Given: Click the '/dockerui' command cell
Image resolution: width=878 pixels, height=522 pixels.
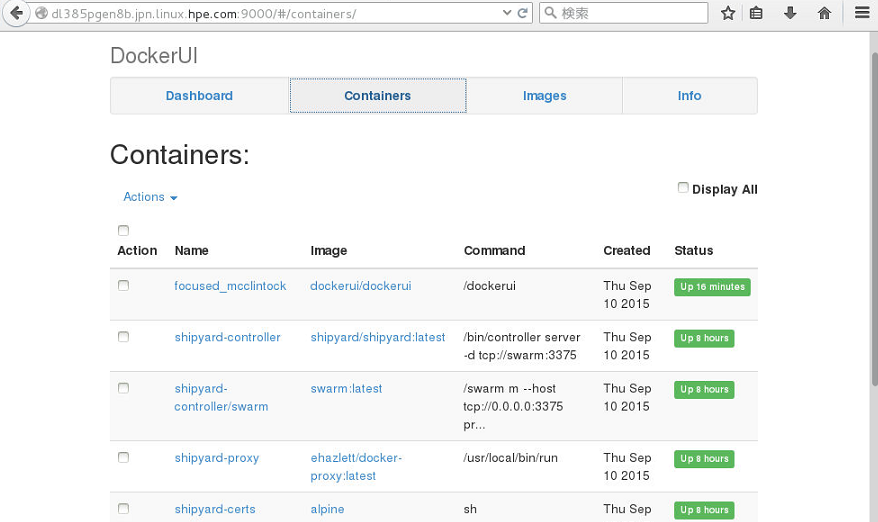Looking at the screenshot, I should coord(489,286).
